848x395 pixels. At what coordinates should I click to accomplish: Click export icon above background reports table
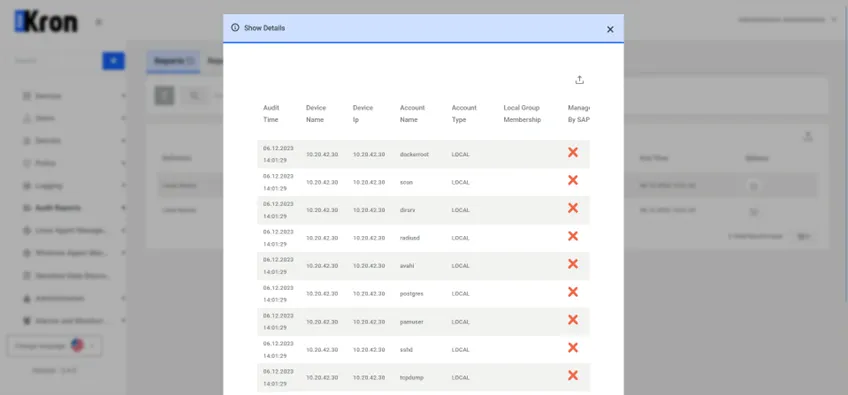tap(807, 136)
